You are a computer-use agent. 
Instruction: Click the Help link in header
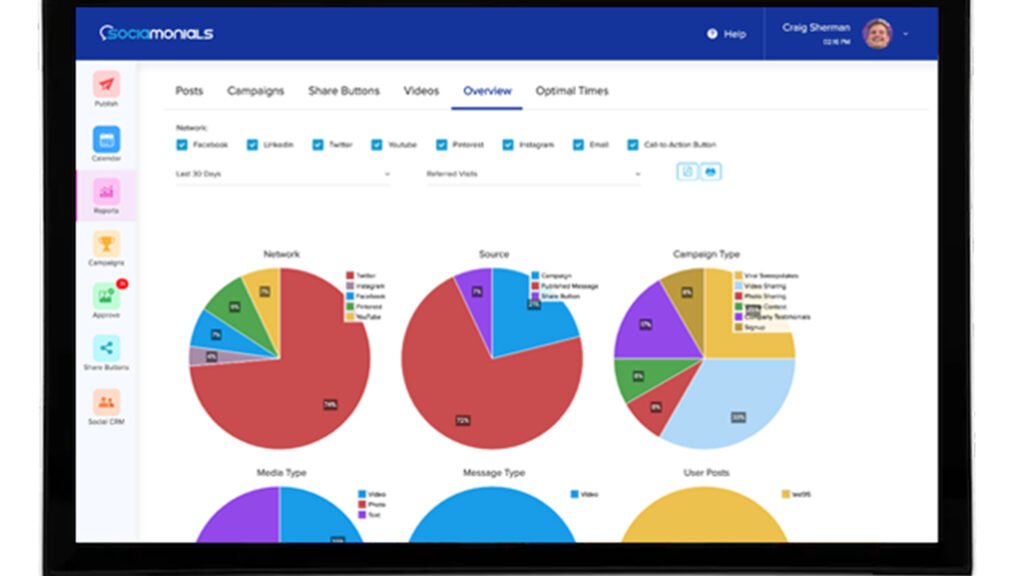pos(727,34)
